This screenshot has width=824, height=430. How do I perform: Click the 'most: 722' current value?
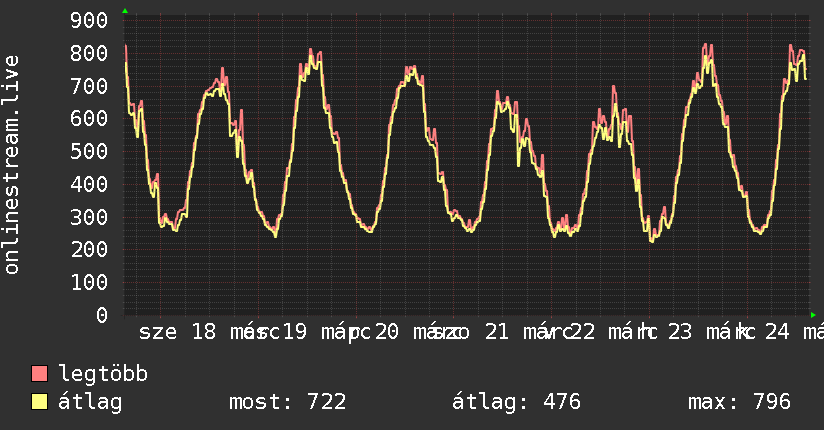[x=288, y=402]
